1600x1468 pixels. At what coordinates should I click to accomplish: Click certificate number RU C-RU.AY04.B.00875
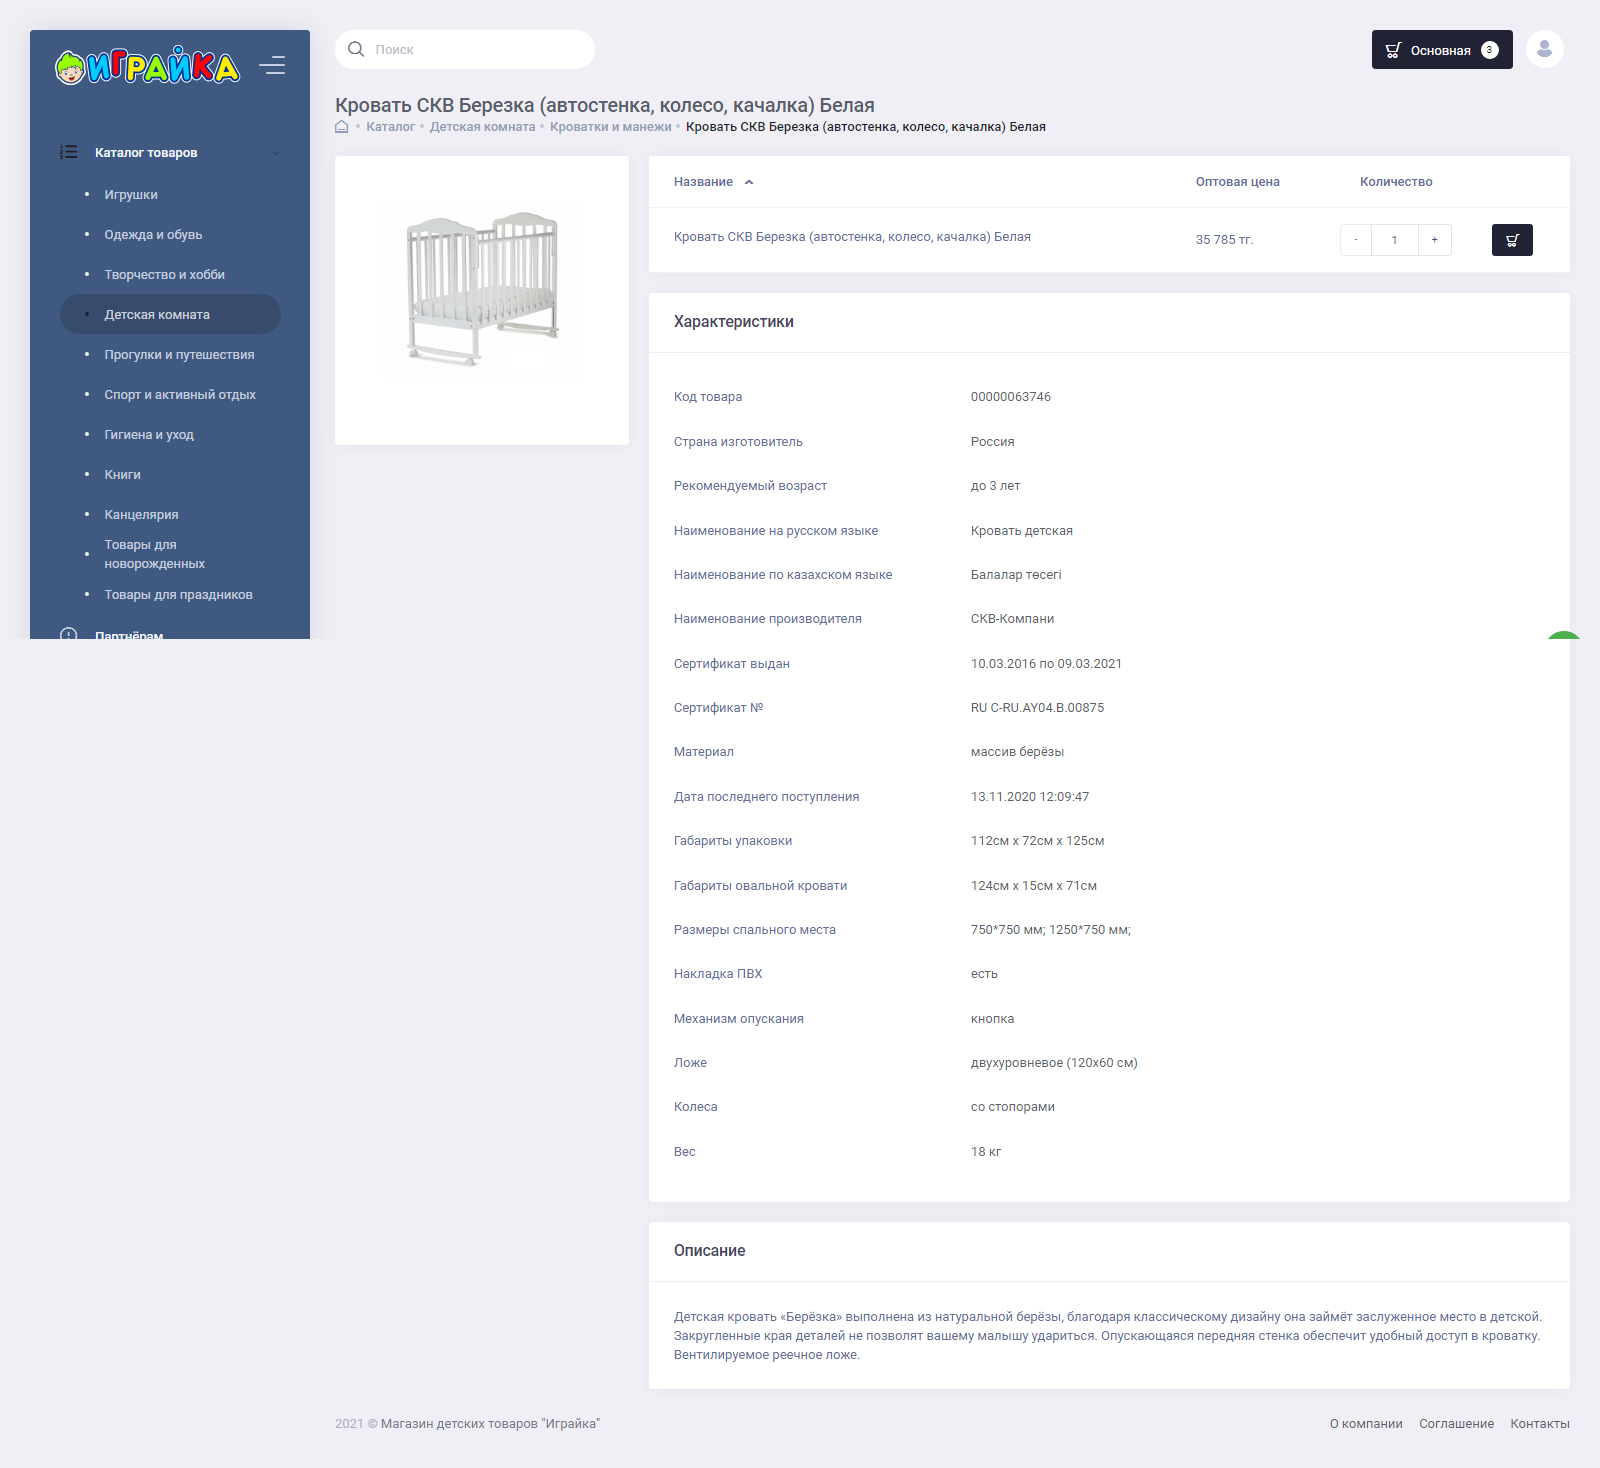tap(1038, 708)
